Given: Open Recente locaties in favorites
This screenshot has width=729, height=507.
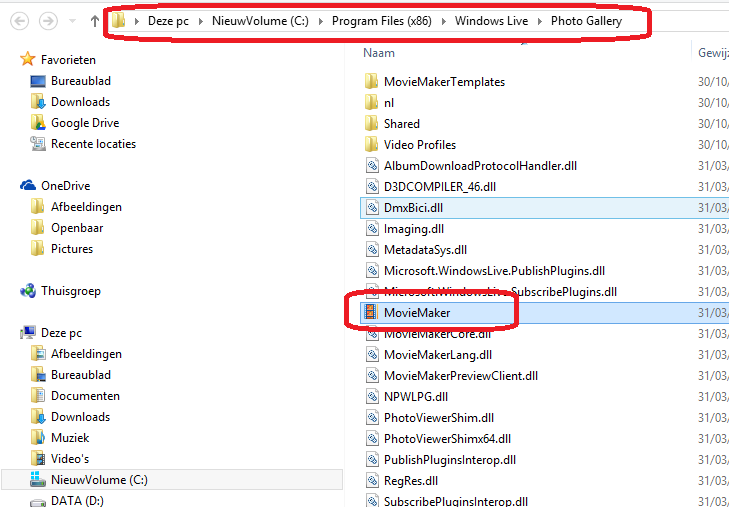Looking at the screenshot, I should point(93,144).
